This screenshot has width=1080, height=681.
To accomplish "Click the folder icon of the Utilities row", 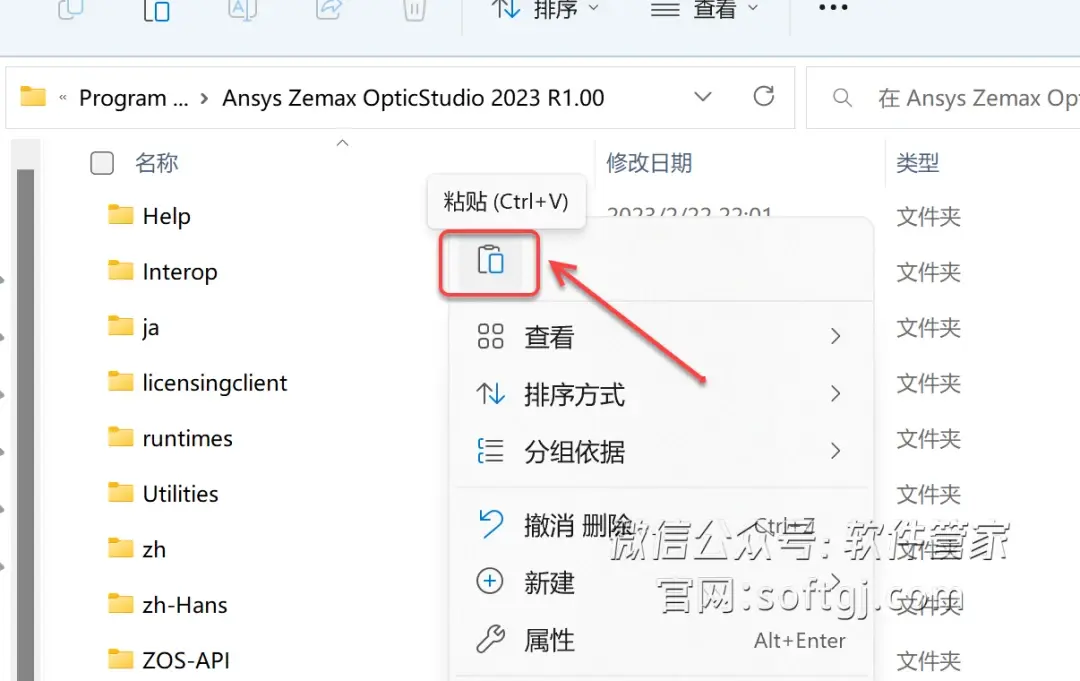I will click(121, 493).
